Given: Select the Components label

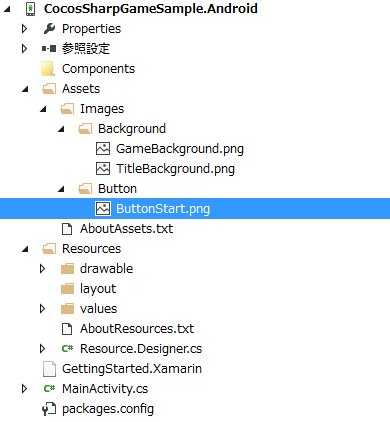Looking at the screenshot, I should [x=98, y=69].
